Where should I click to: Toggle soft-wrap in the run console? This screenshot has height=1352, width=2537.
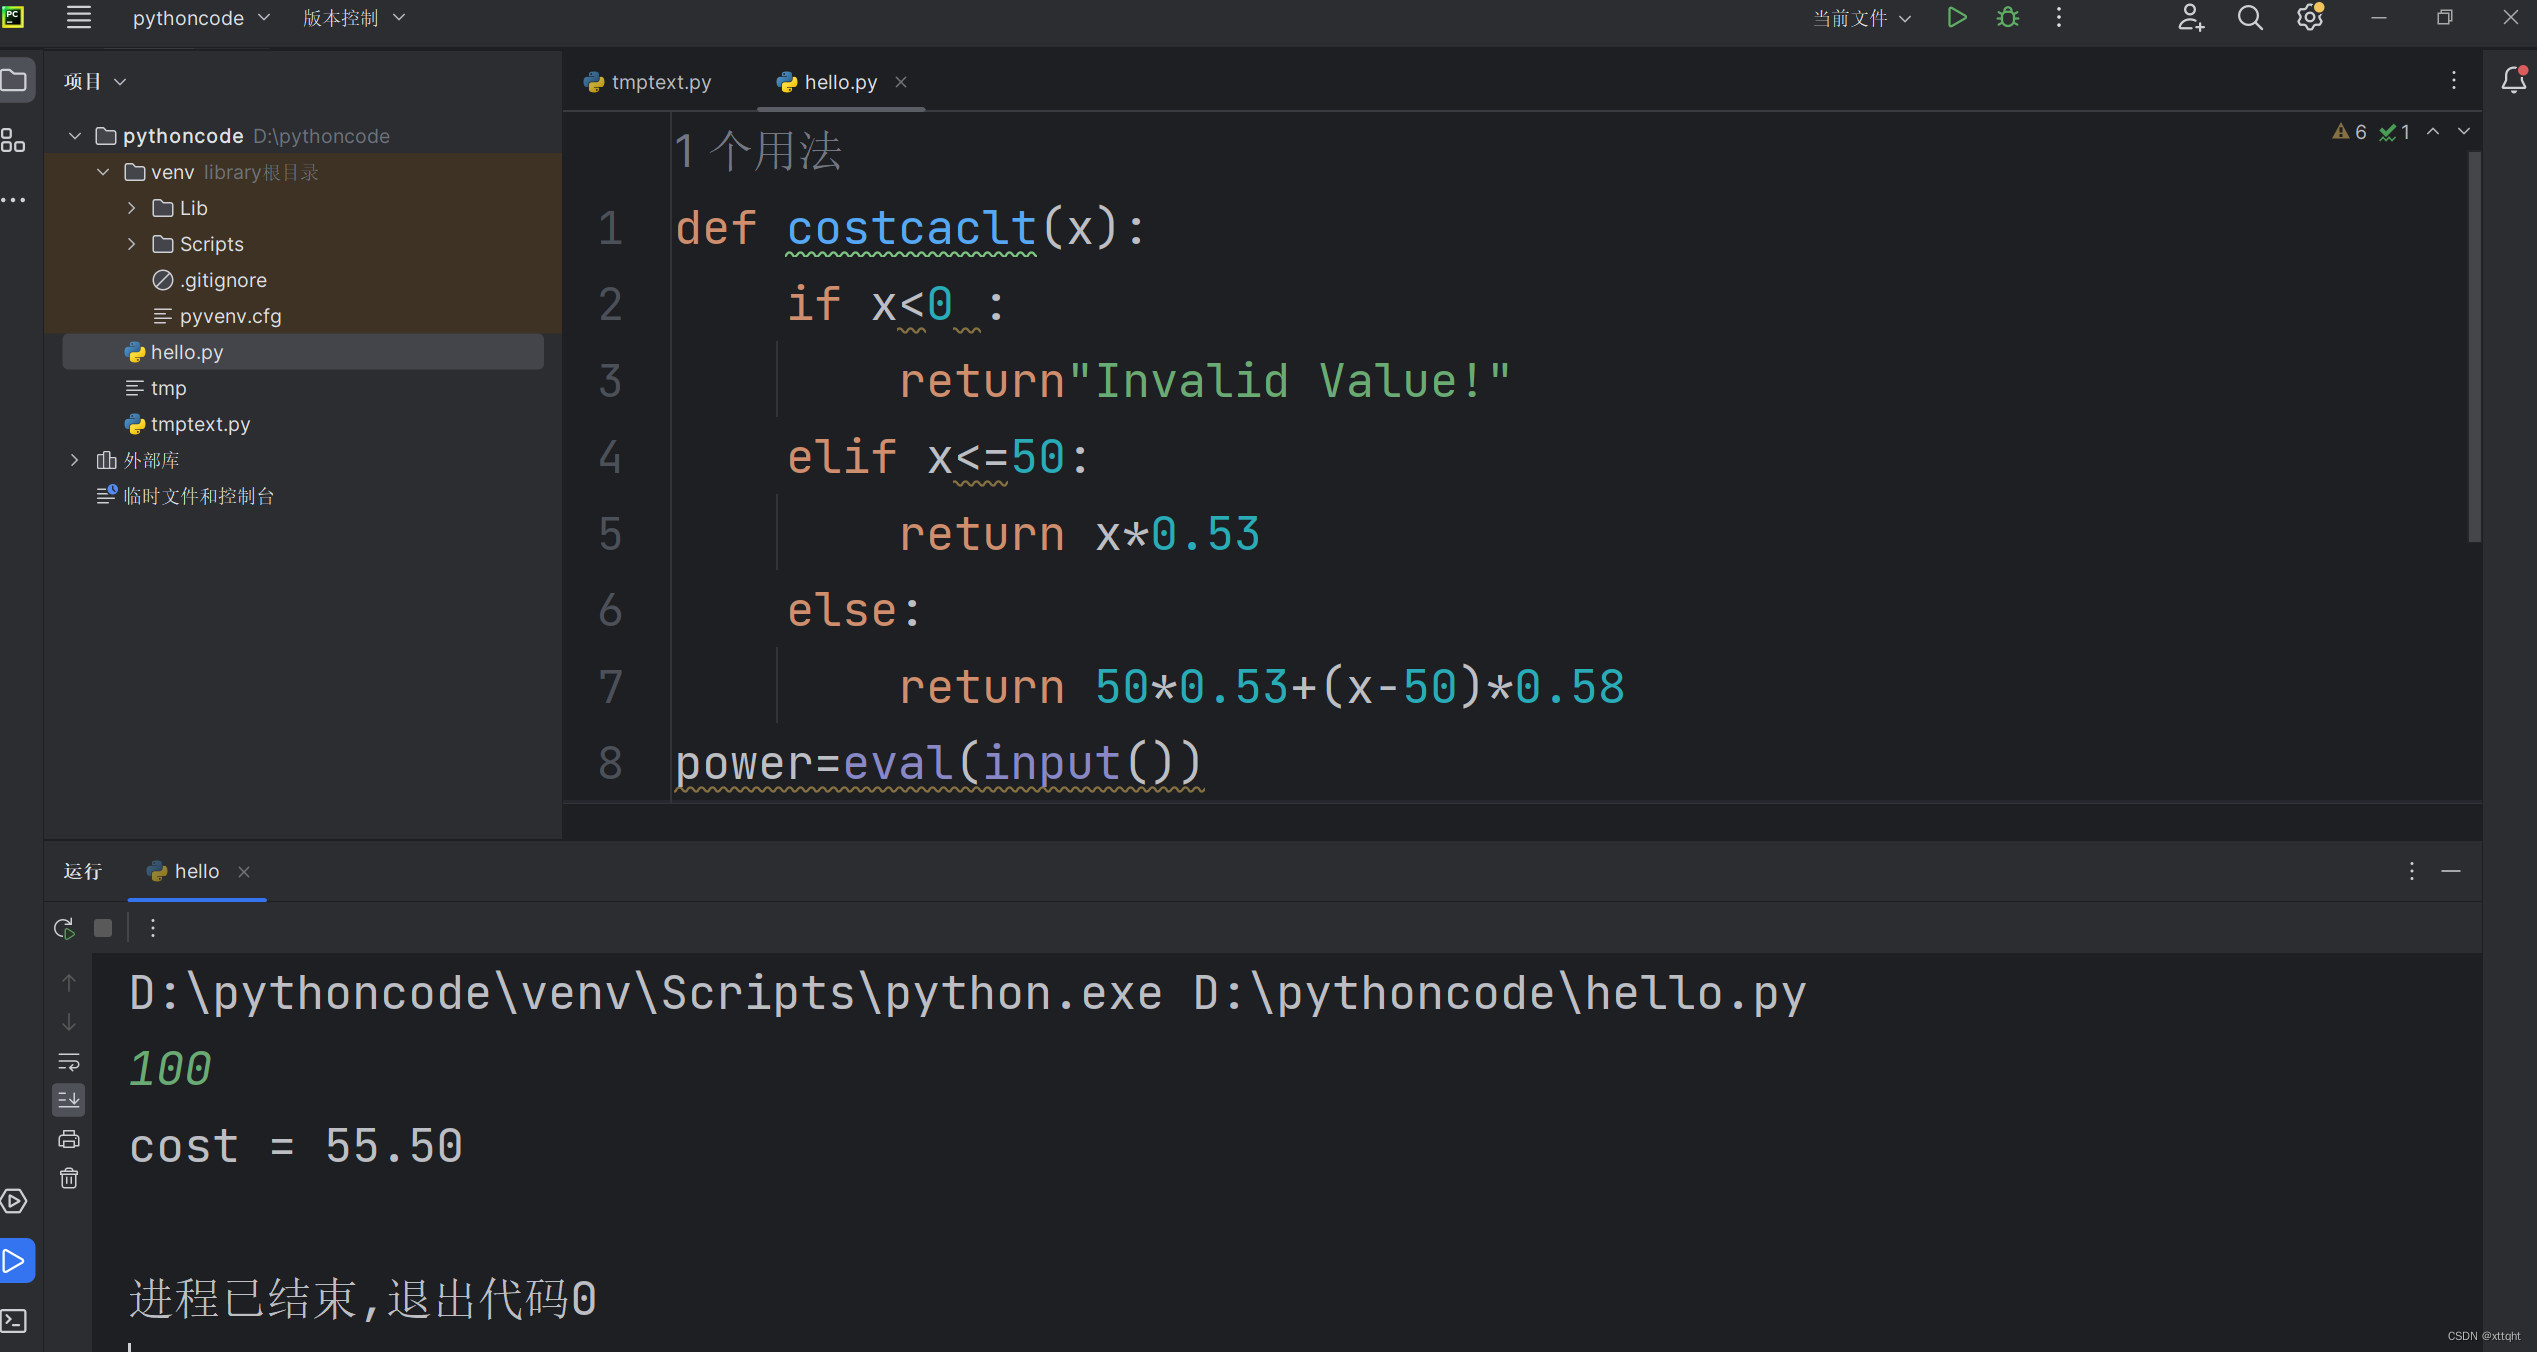point(68,1061)
